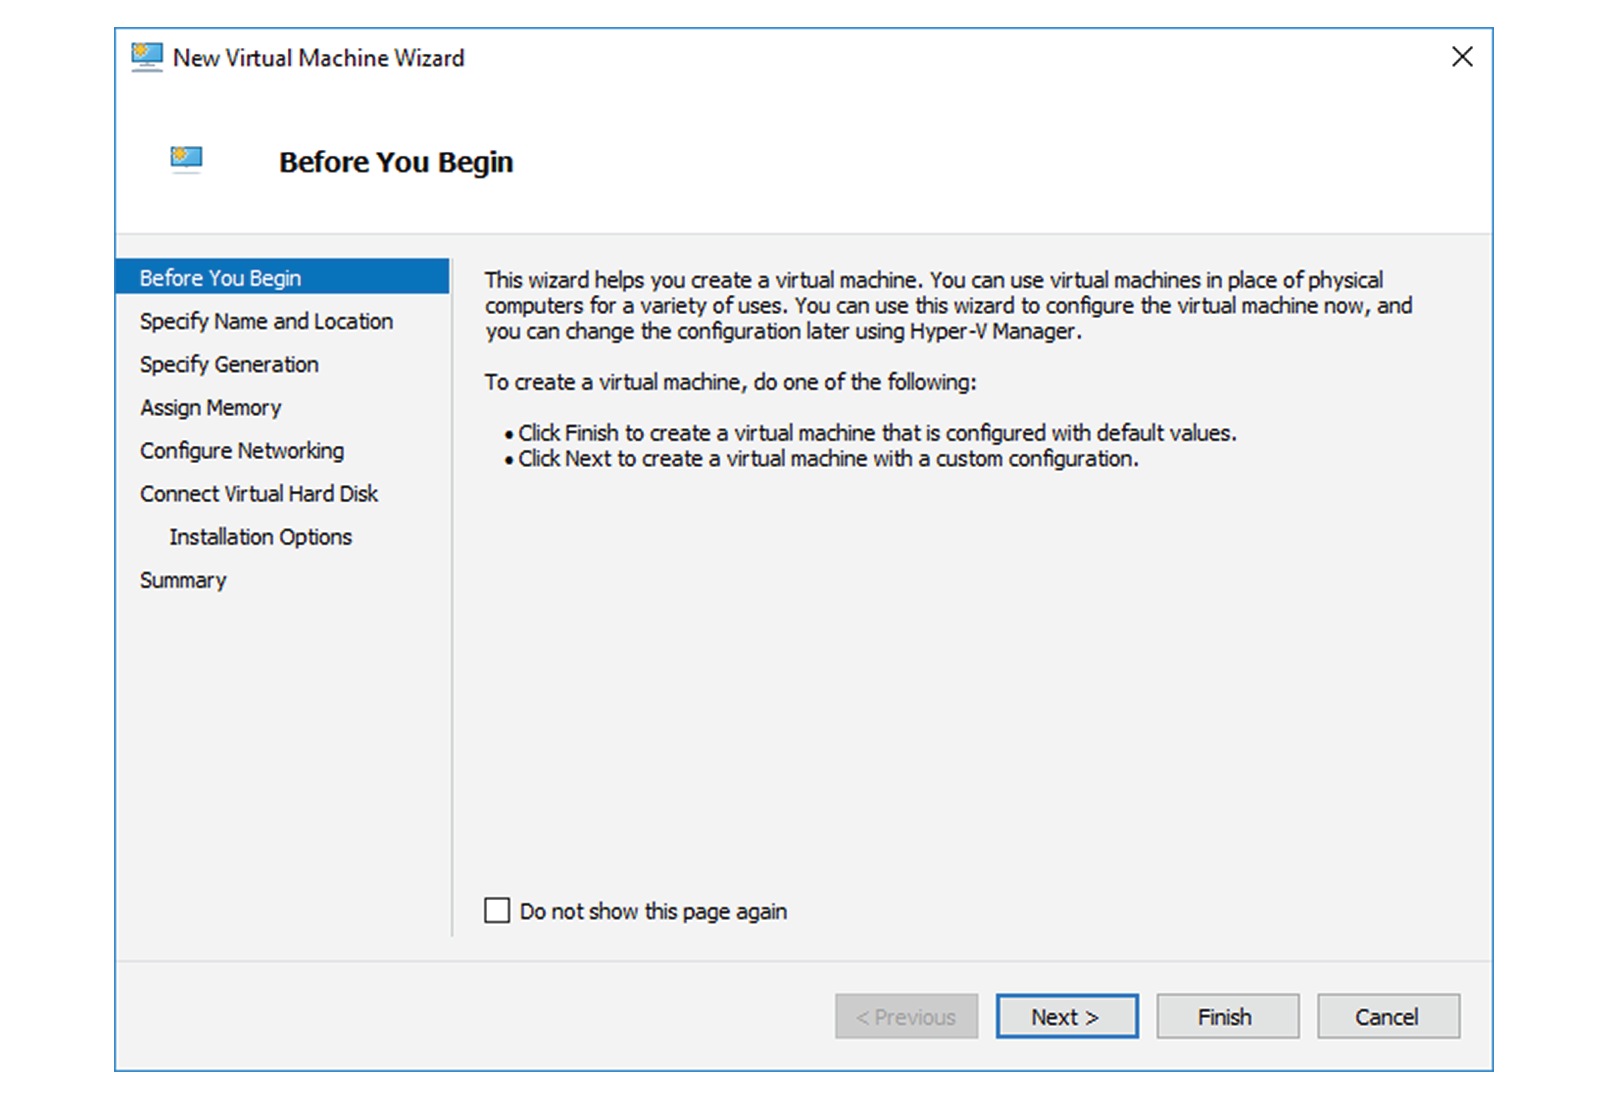Cancel the New Virtual Machine Wizard

(1388, 1016)
